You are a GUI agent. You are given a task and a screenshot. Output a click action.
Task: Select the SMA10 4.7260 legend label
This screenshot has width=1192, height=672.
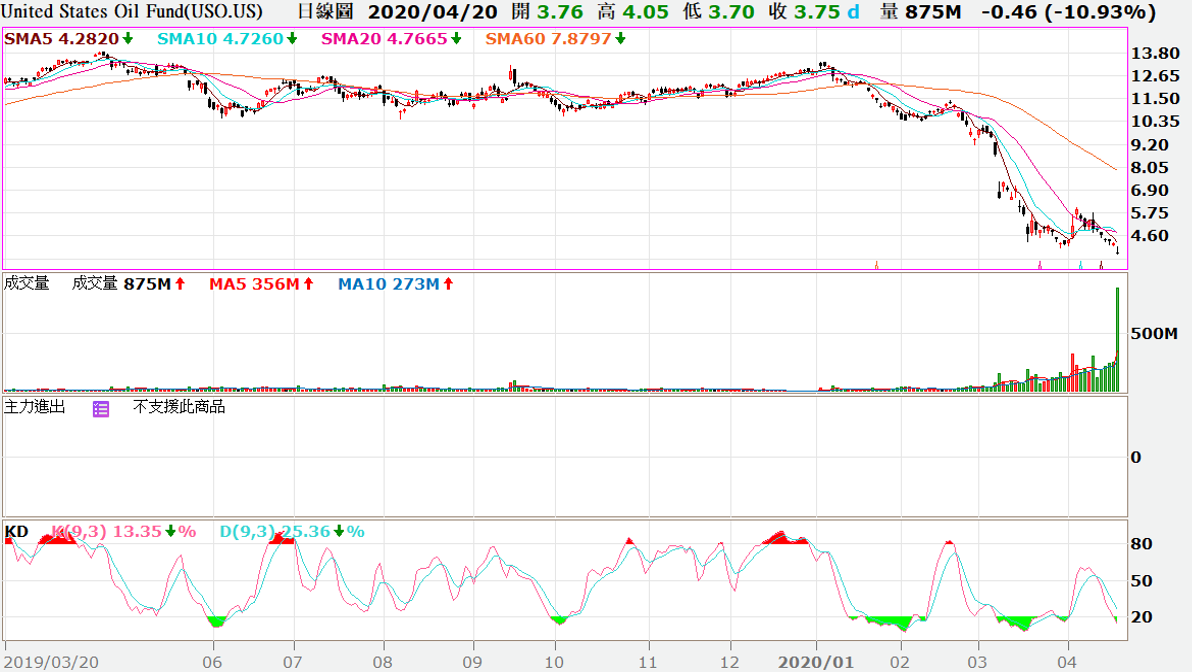click(222, 39)
